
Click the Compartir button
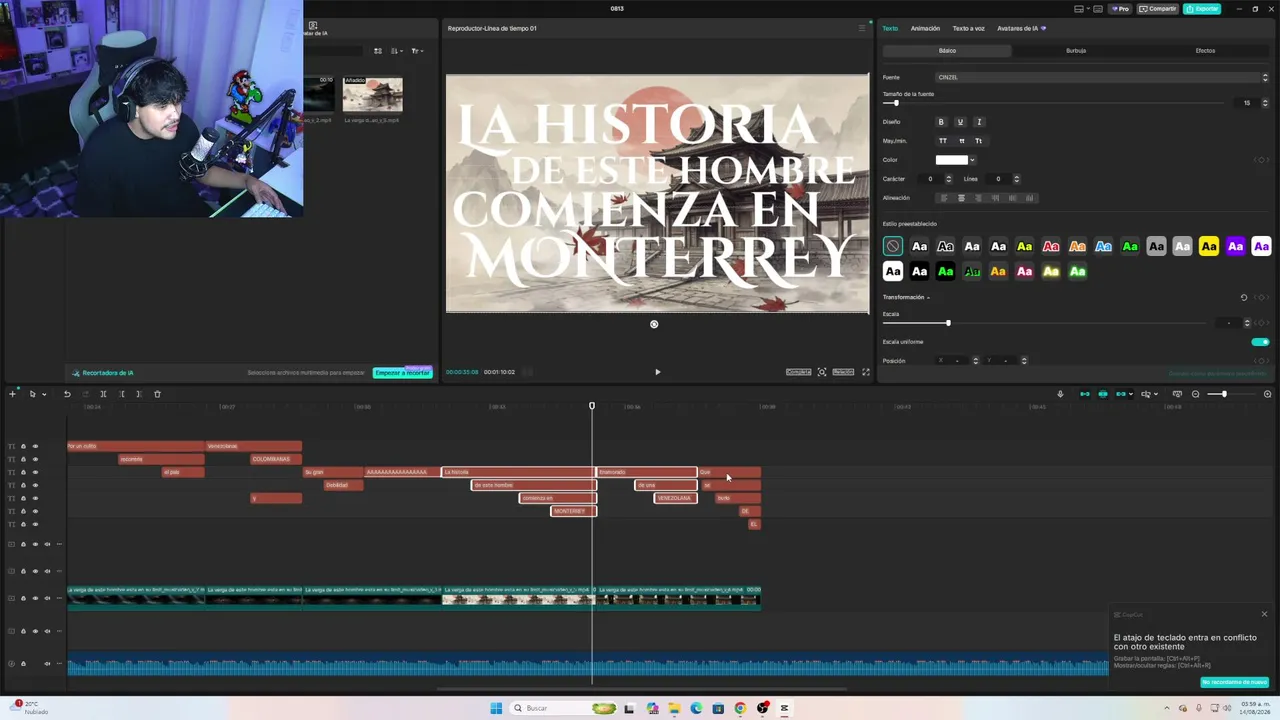pyautogui.click(x=1159, y=9)
